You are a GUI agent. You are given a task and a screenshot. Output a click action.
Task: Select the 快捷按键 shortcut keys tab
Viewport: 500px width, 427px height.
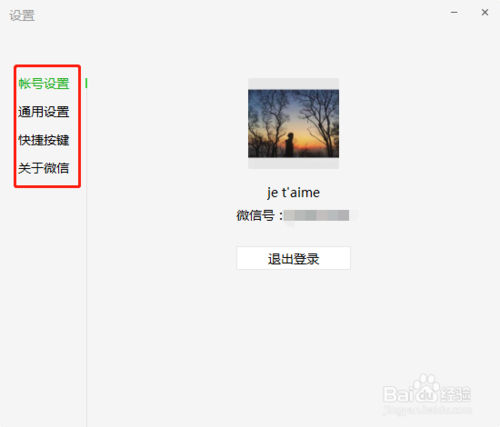tap(44, 140)
